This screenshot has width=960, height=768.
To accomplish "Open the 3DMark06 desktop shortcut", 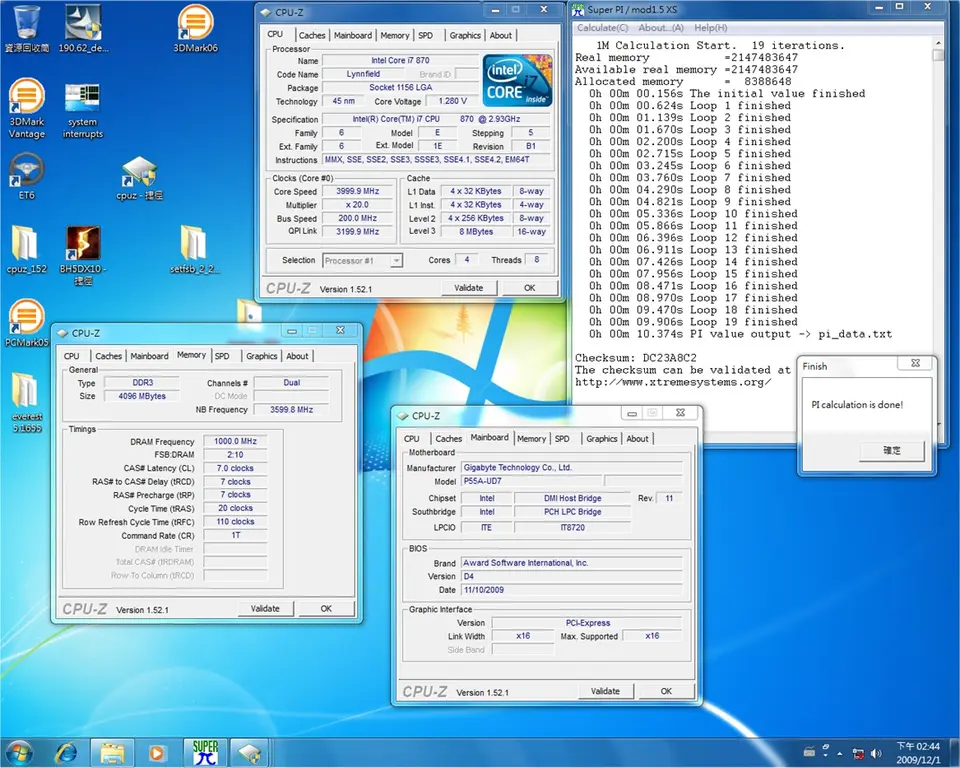I will pyautogui.click(x=195, y=24).
